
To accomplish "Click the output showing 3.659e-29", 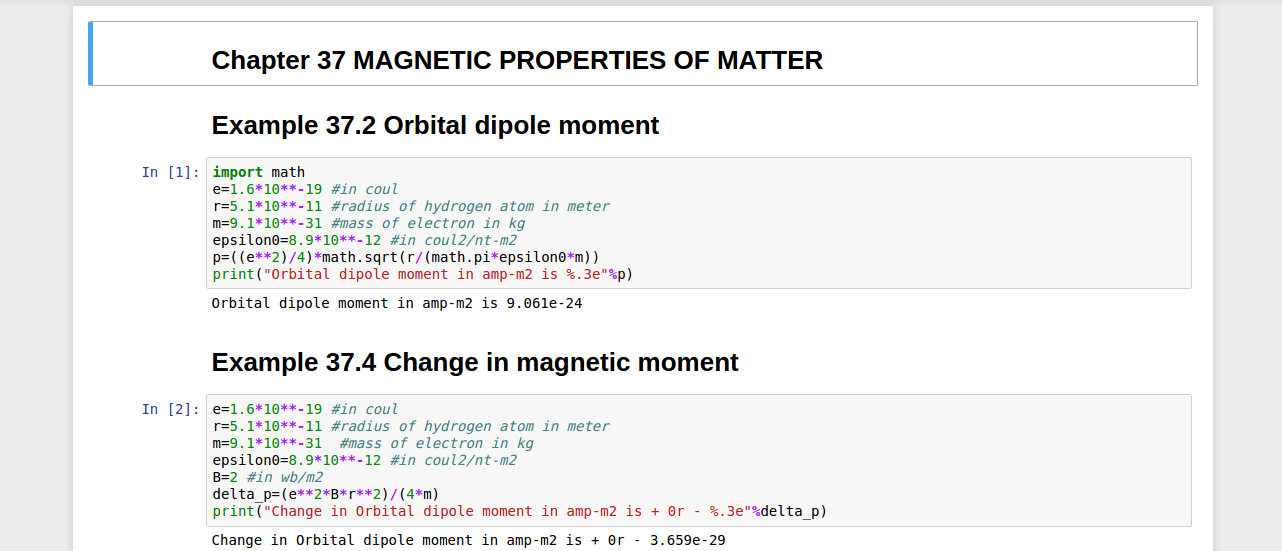I will pyautogui.click(x=468, y=540).
